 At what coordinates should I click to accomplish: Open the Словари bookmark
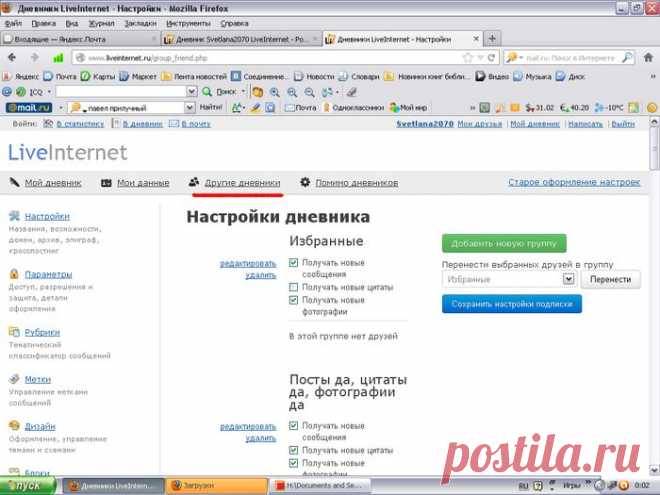[359, 77]
